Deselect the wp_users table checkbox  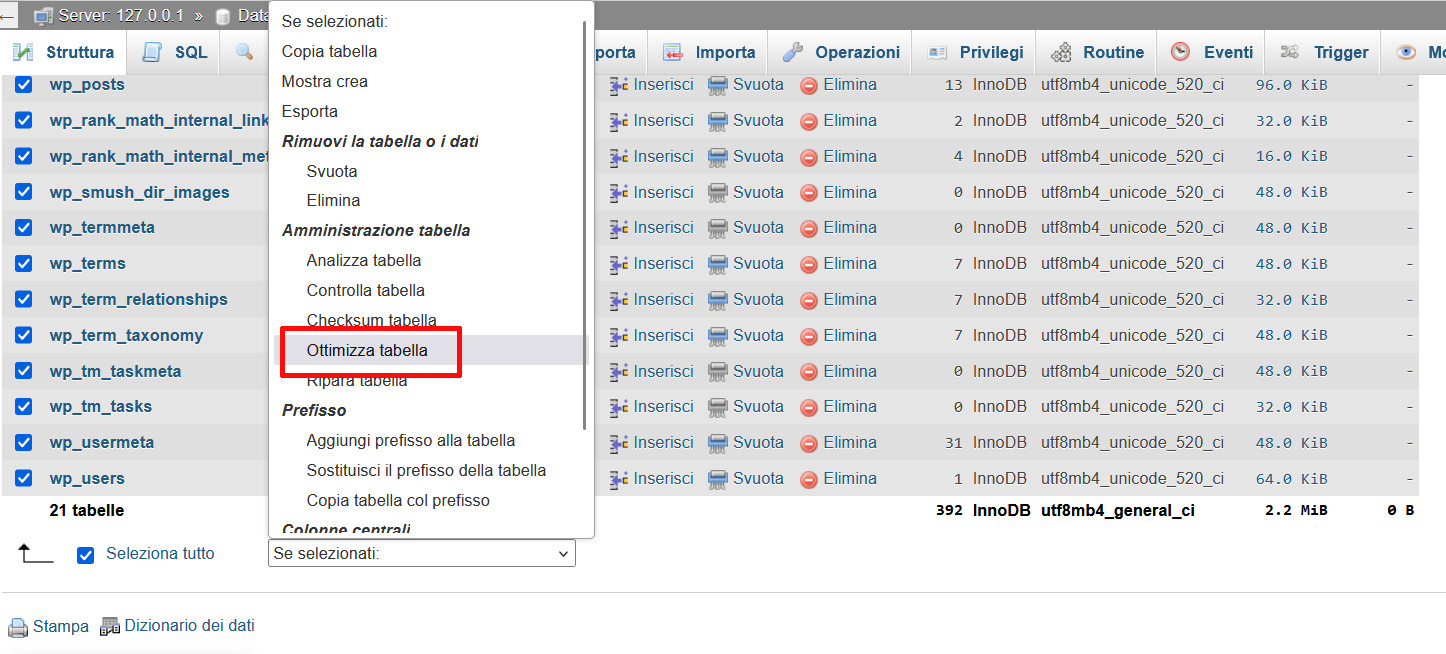[22, 478]
